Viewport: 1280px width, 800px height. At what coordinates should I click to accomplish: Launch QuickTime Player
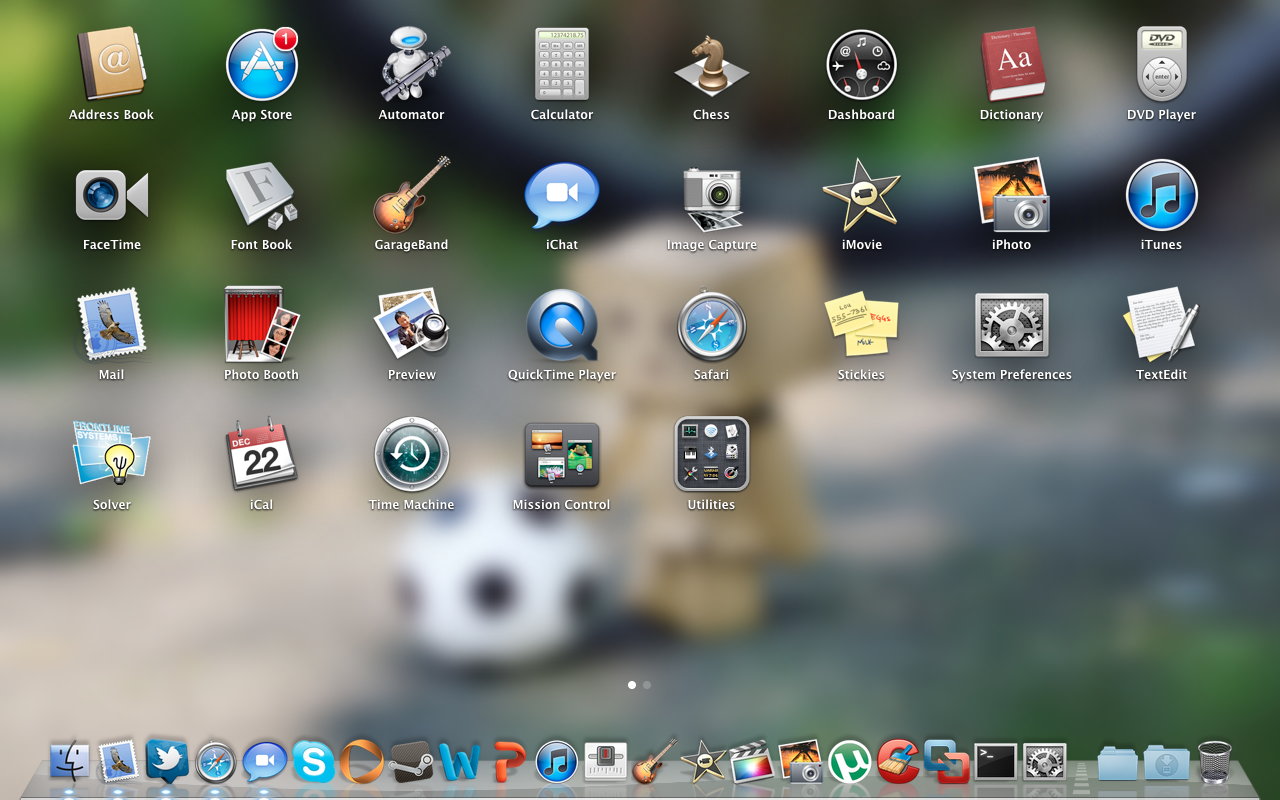[562, 325]
